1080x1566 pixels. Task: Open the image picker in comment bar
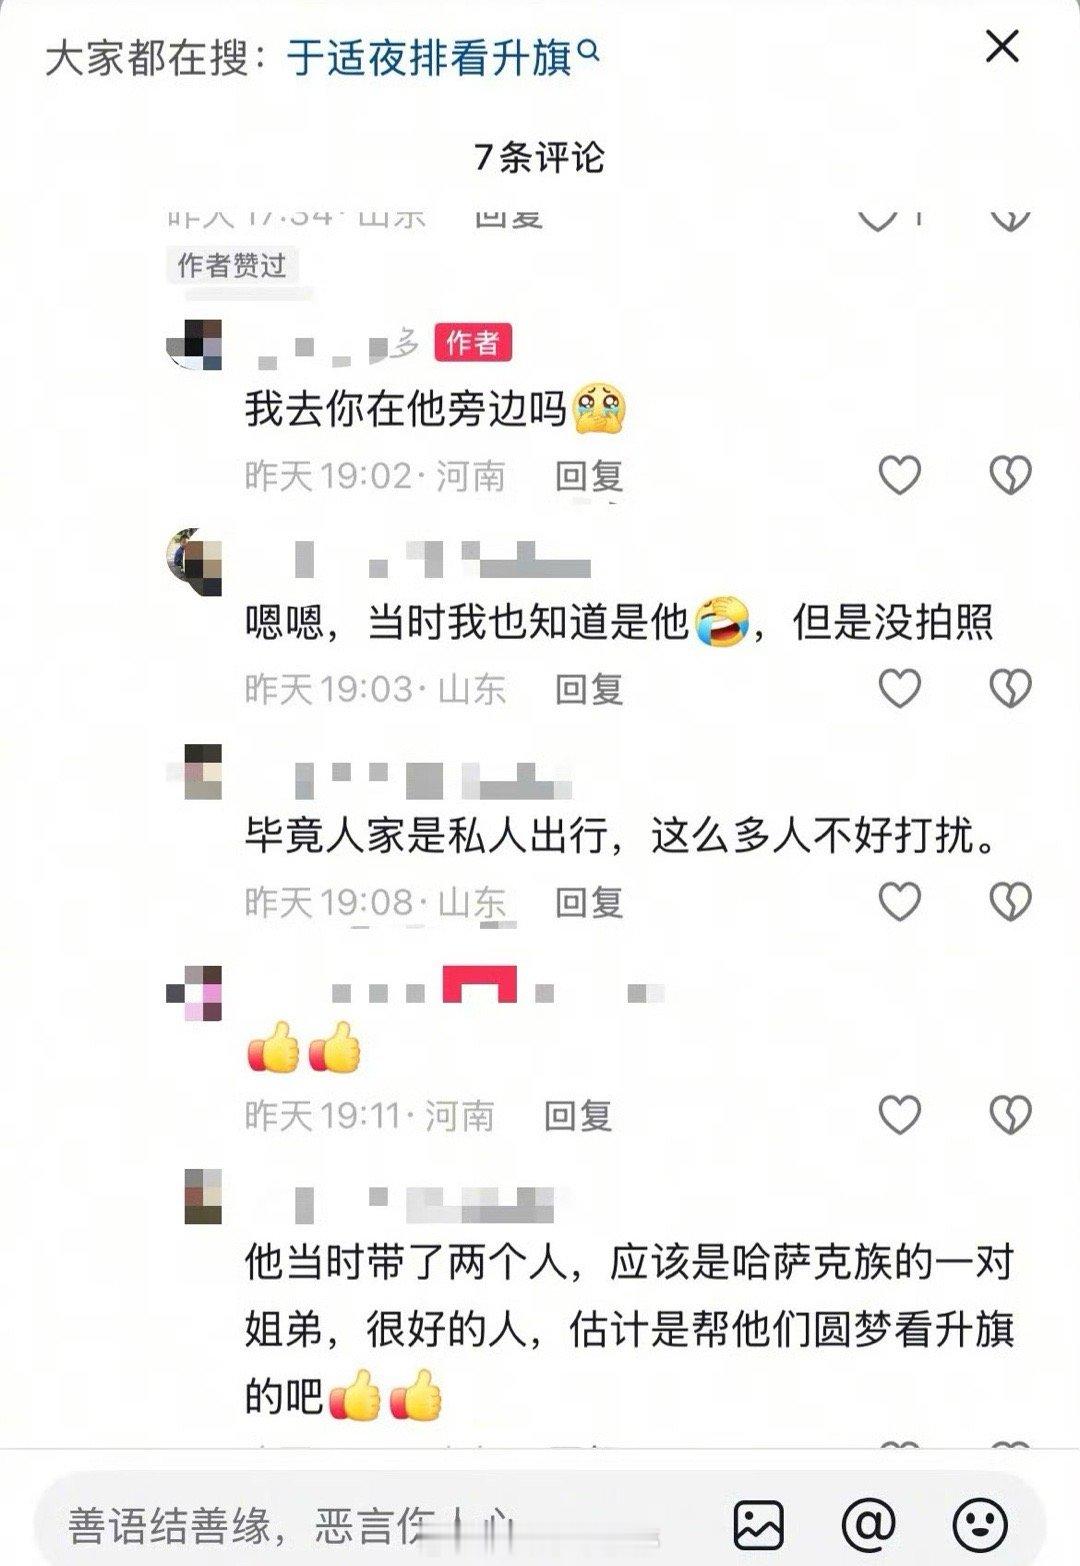point(758,1525)
